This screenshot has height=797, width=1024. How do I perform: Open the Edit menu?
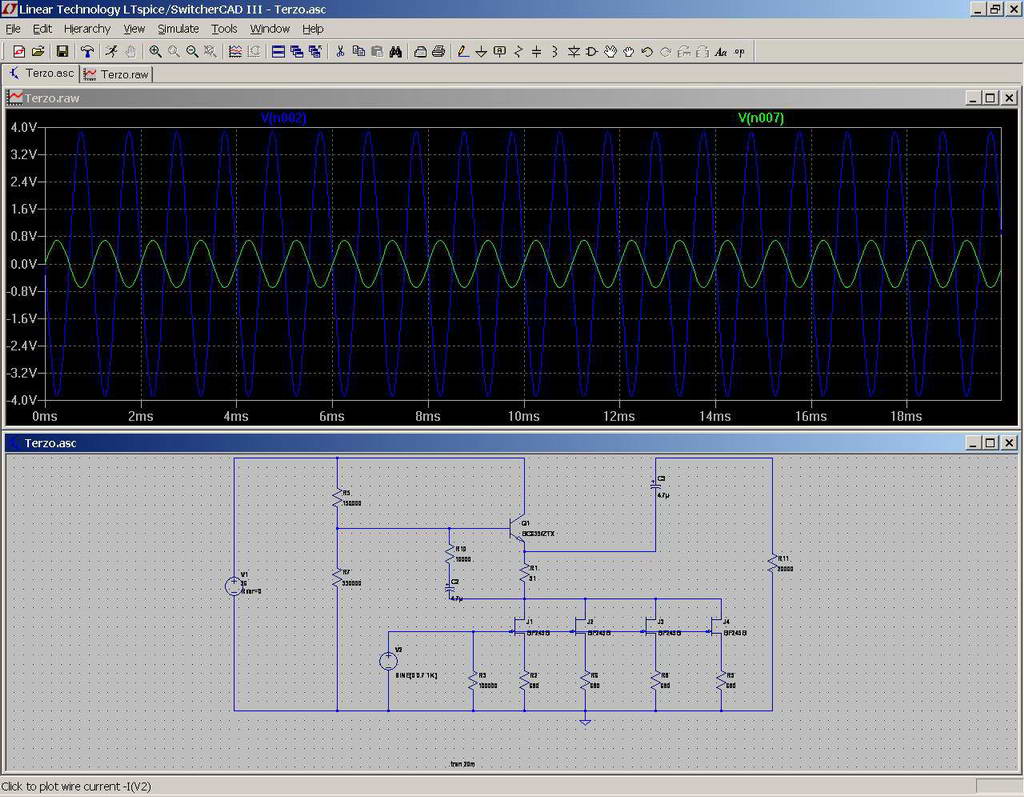42,29
